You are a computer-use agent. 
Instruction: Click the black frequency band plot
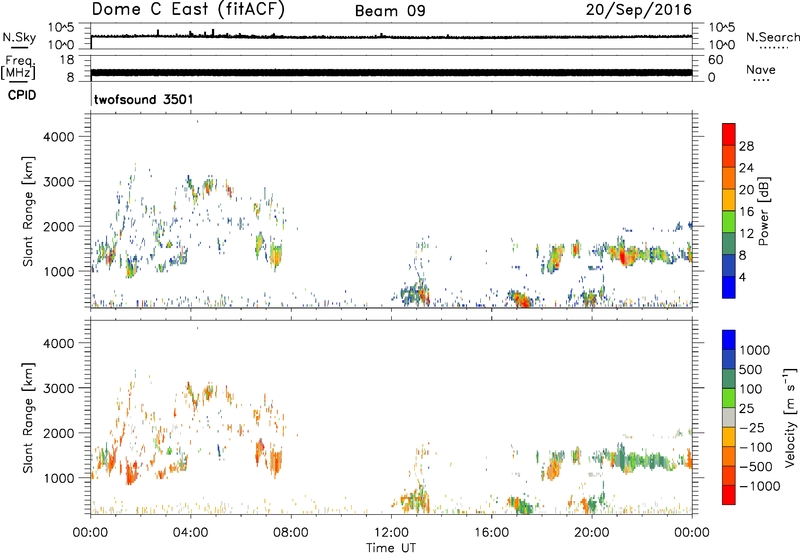391,72
